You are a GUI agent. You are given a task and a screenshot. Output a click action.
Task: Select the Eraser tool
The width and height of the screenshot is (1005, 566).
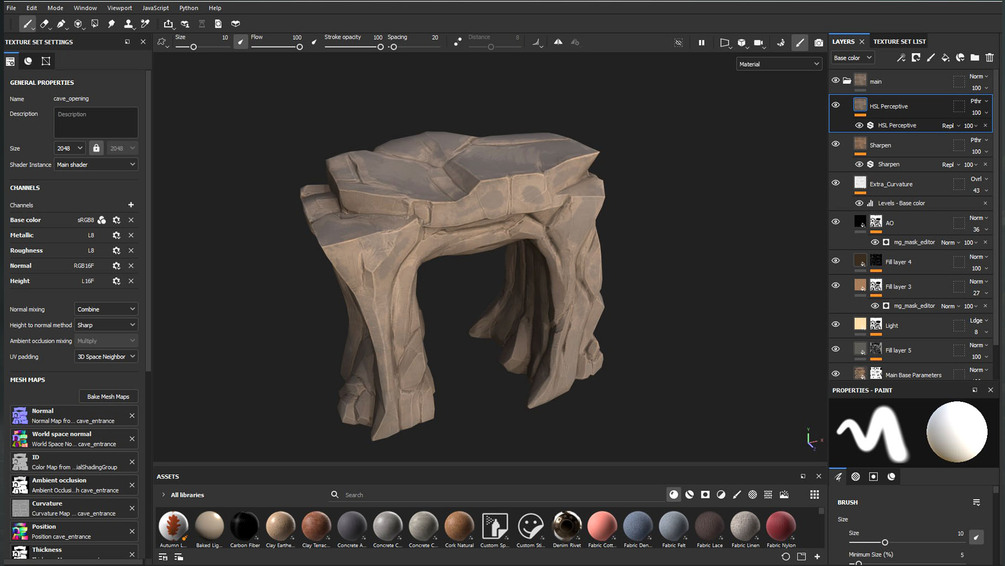point(44,23)
